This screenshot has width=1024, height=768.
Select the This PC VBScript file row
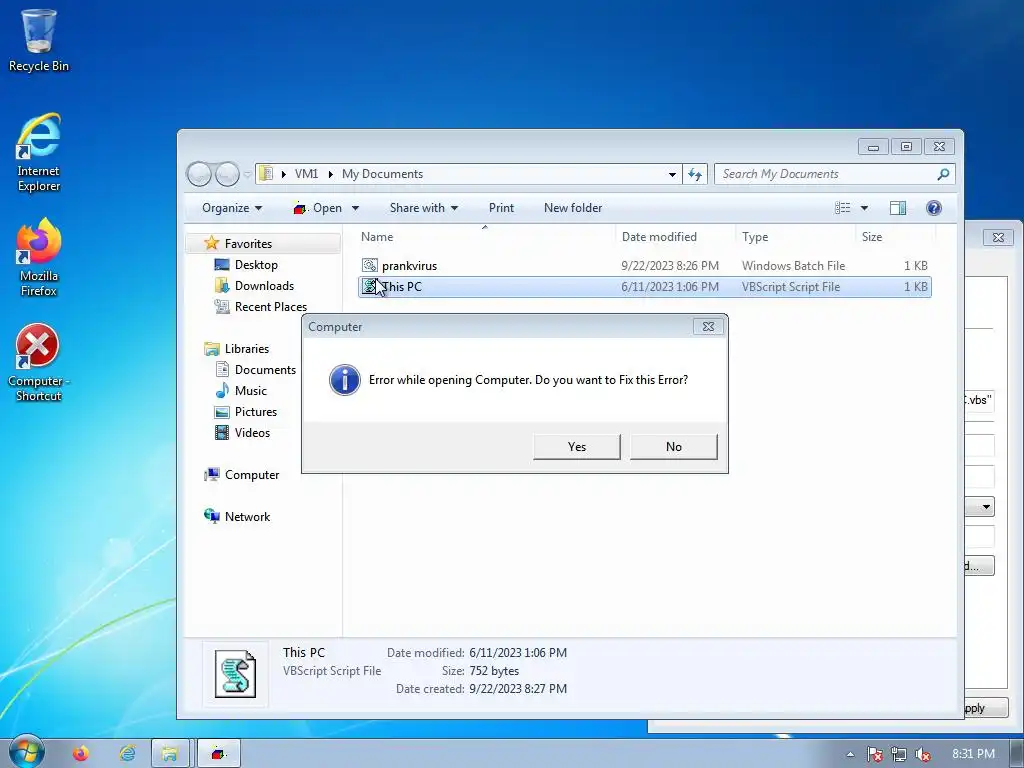[645, 287]
